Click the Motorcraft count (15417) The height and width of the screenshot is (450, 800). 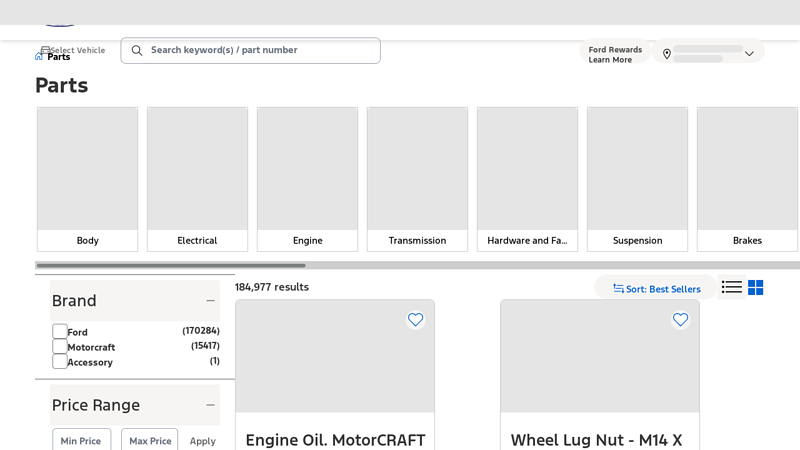[206, 346]
